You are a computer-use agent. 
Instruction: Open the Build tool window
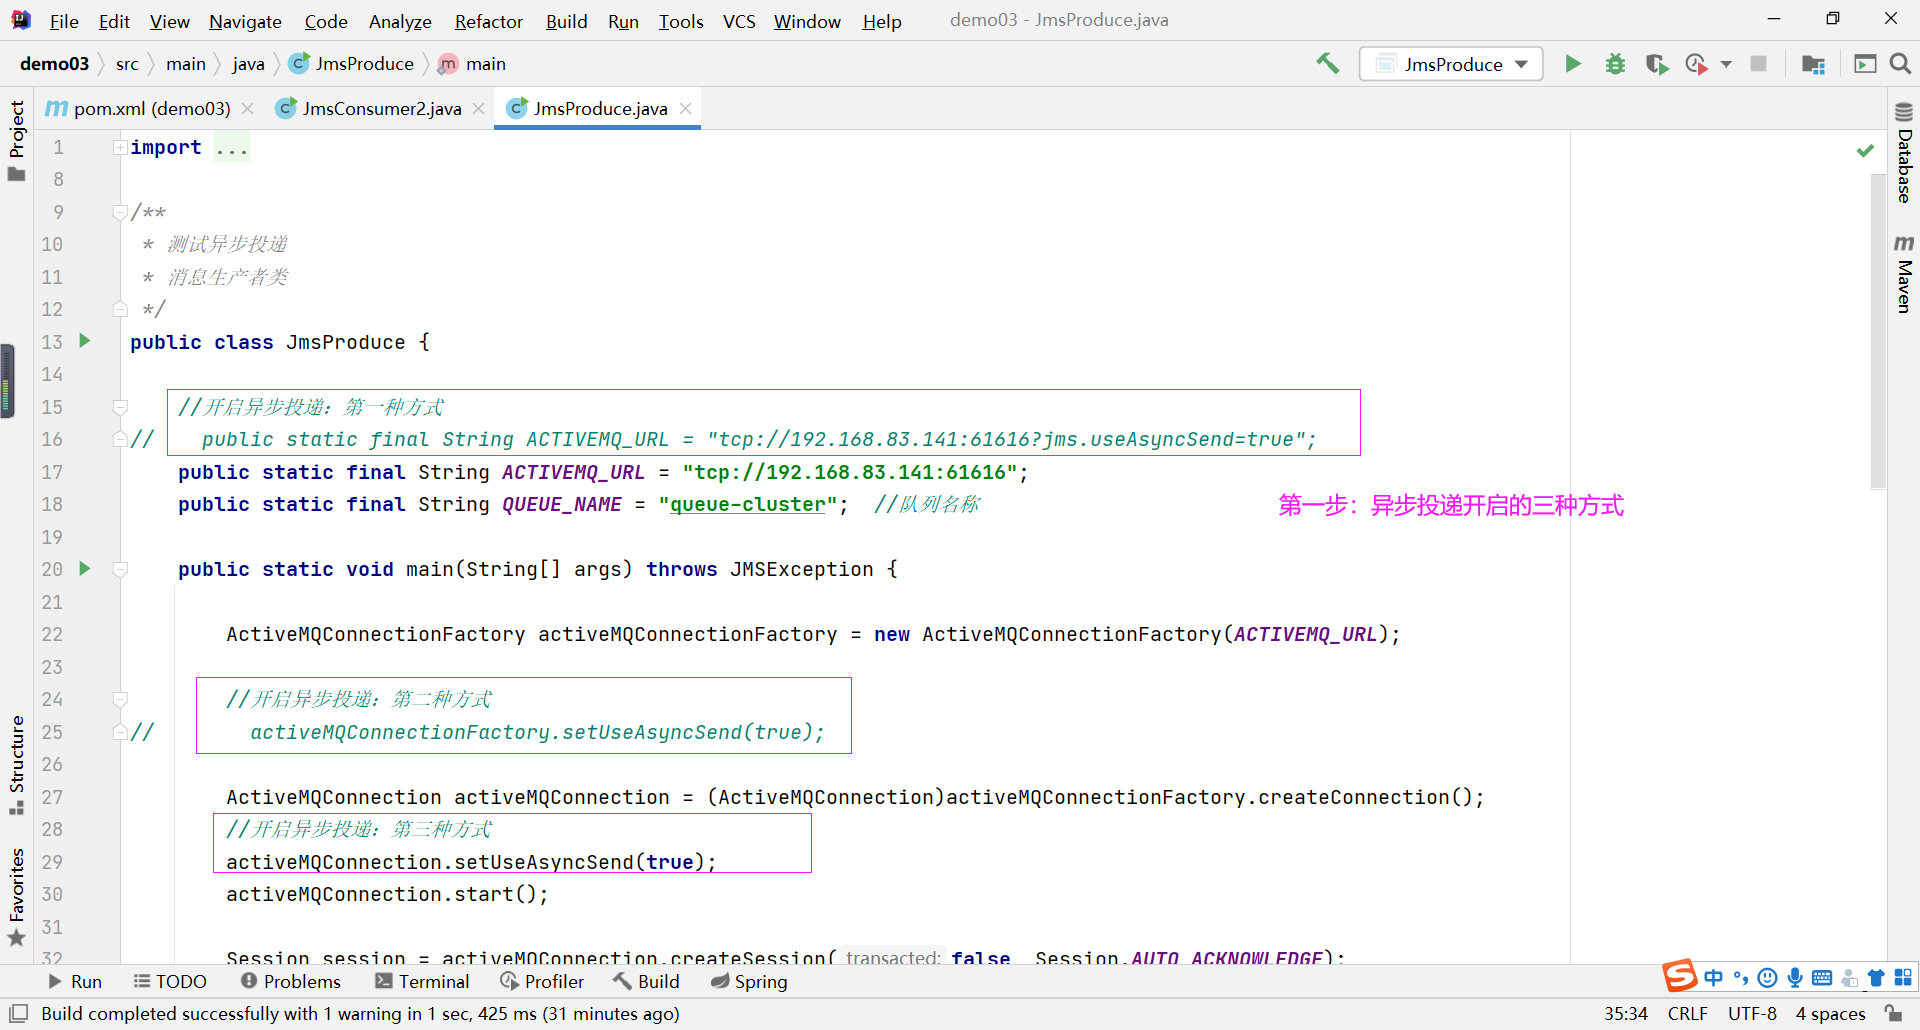(x=646, y=982)
